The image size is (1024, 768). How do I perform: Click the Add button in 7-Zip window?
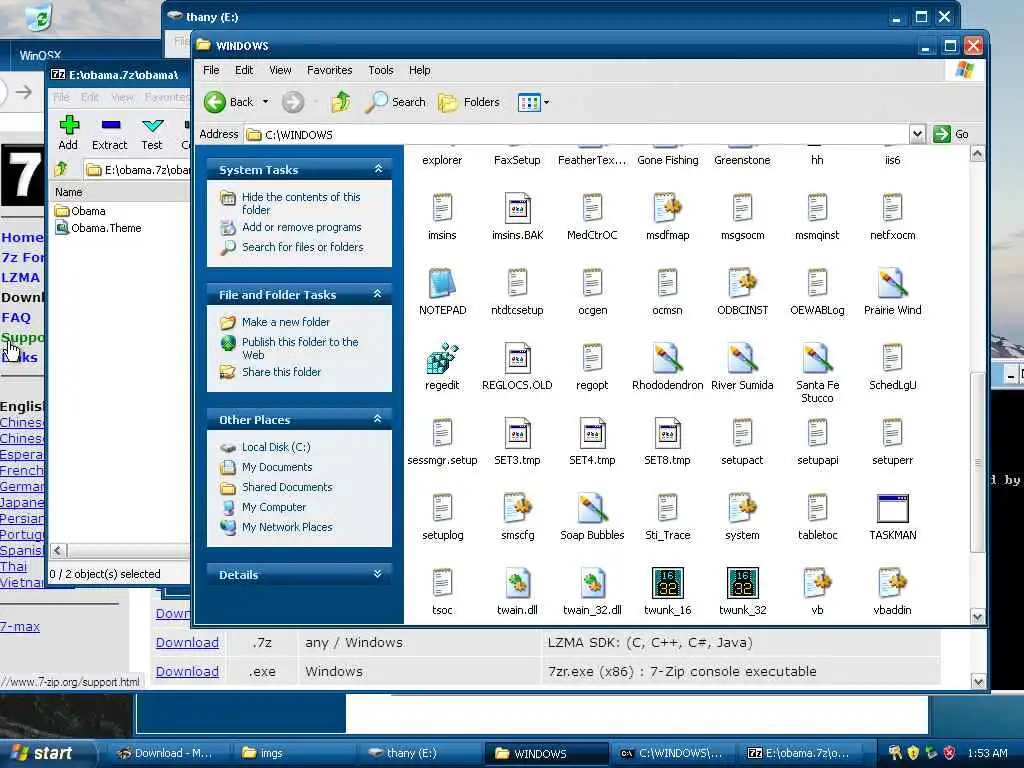pyautogui.click(x=68, y=133)
